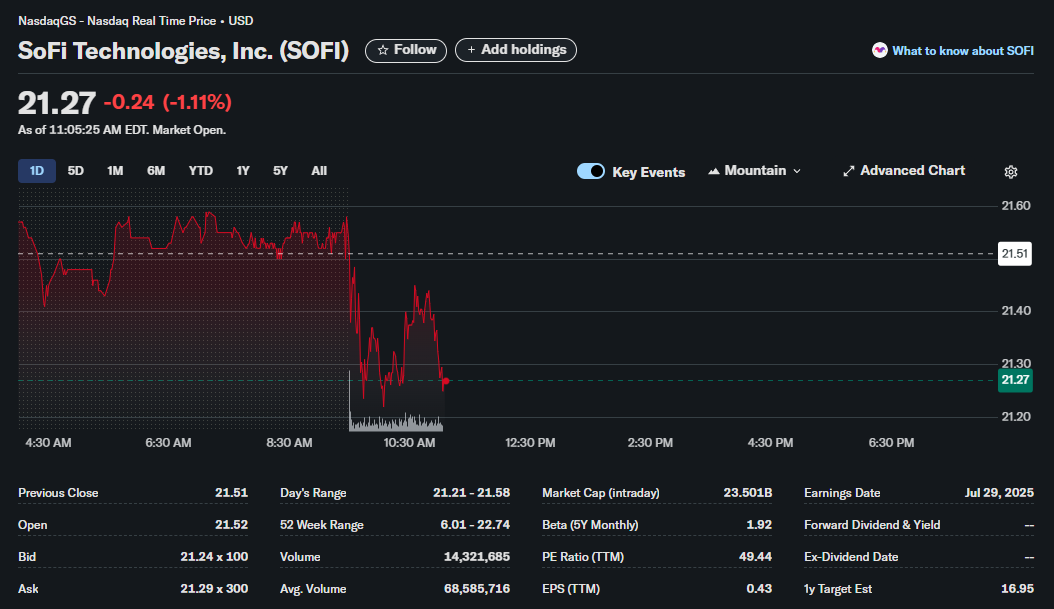Click the Bid value 21.24 x 100

[214, 557]
